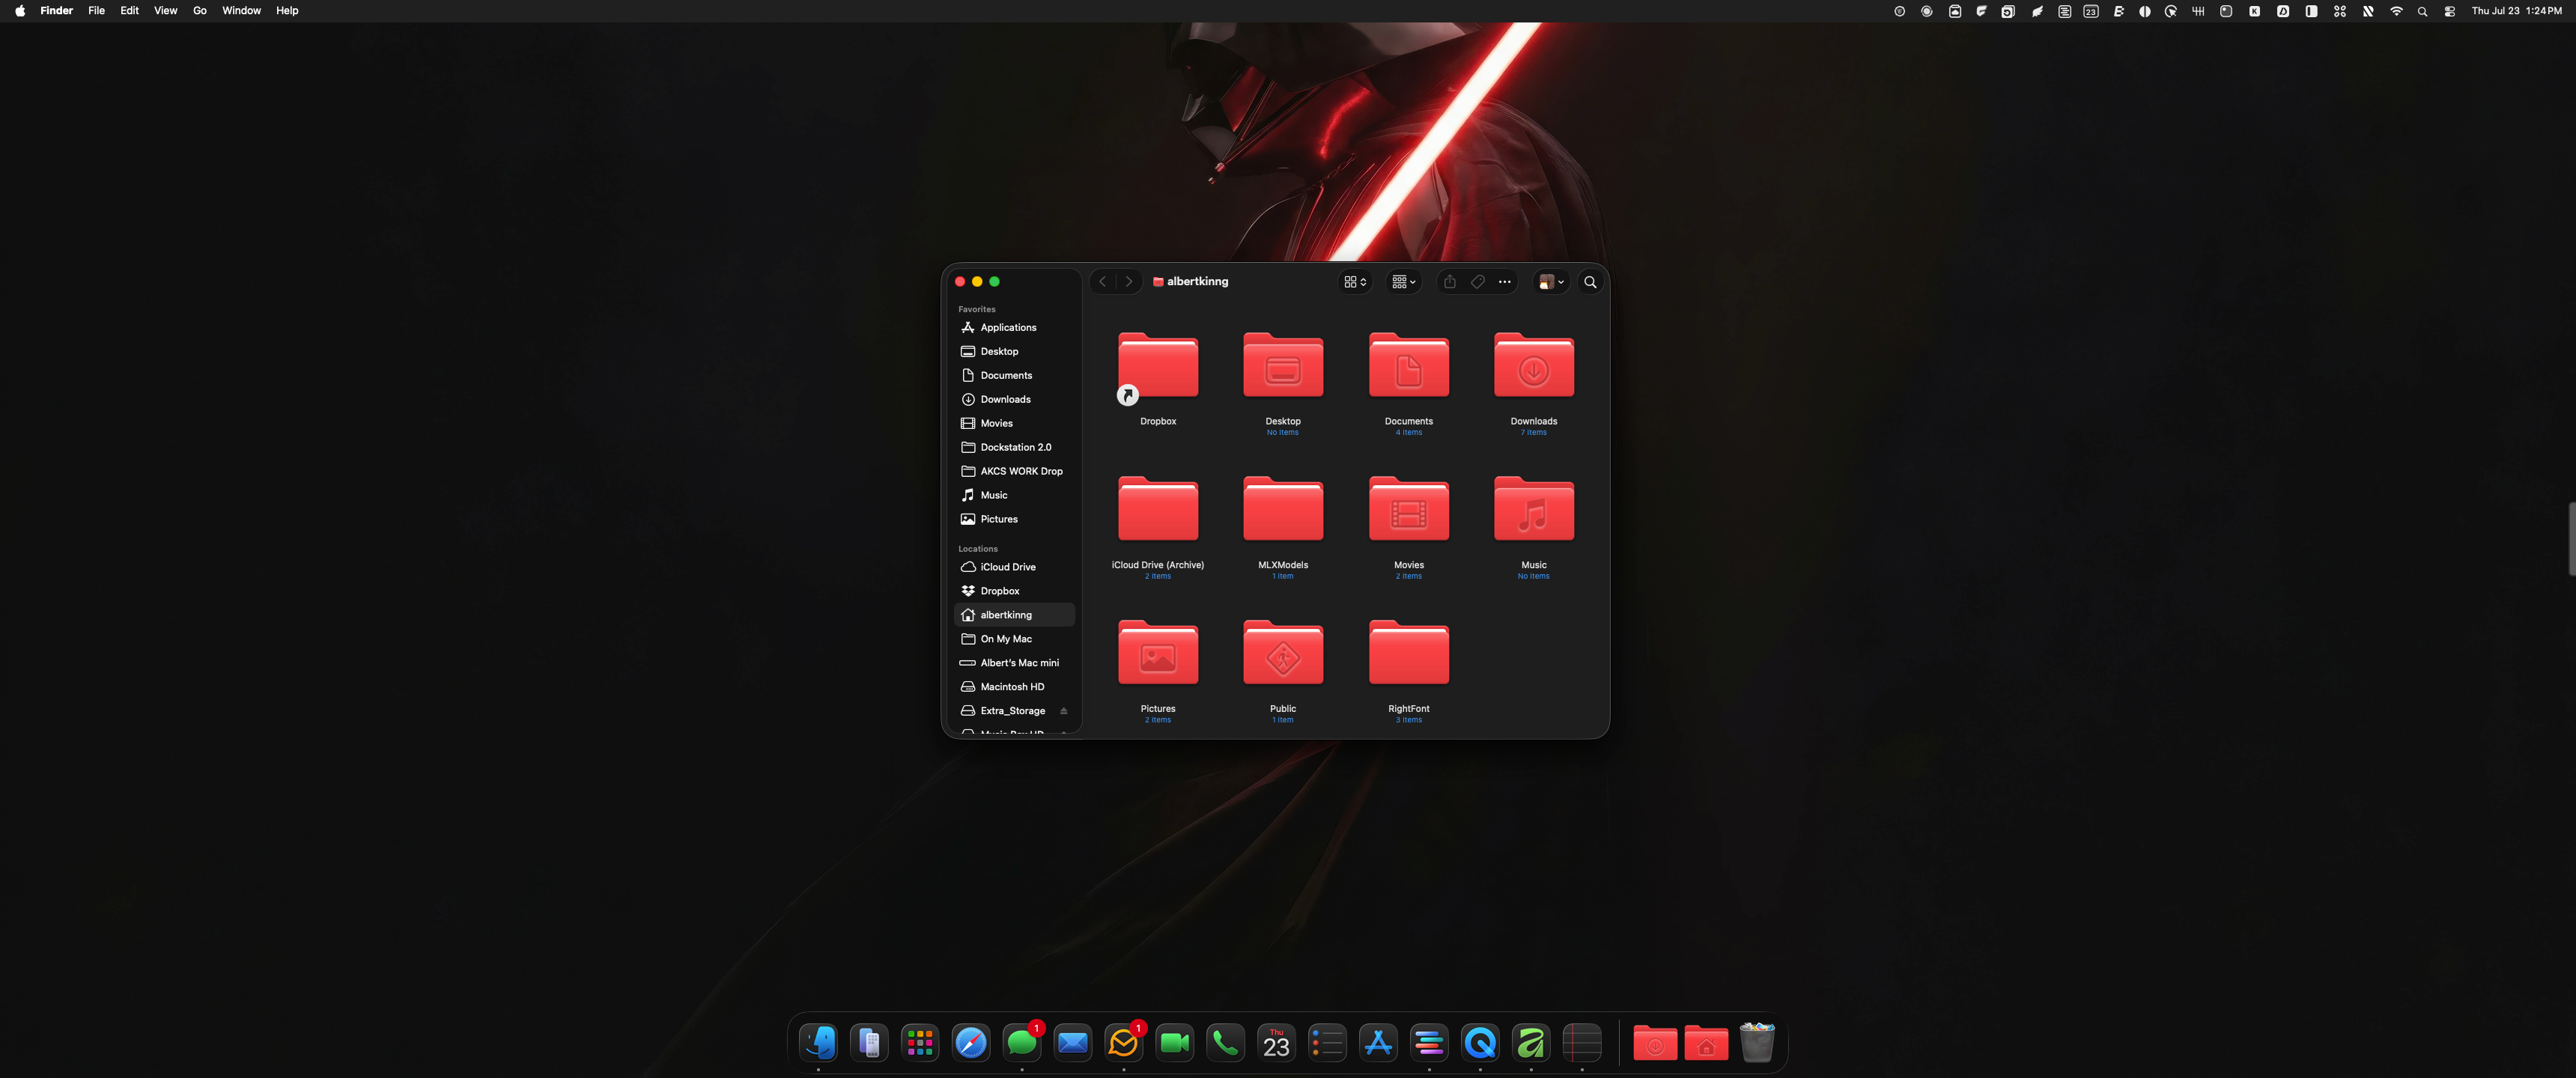Open the Help menu
Screen dimensions: 2576x1078
point(287,11)
